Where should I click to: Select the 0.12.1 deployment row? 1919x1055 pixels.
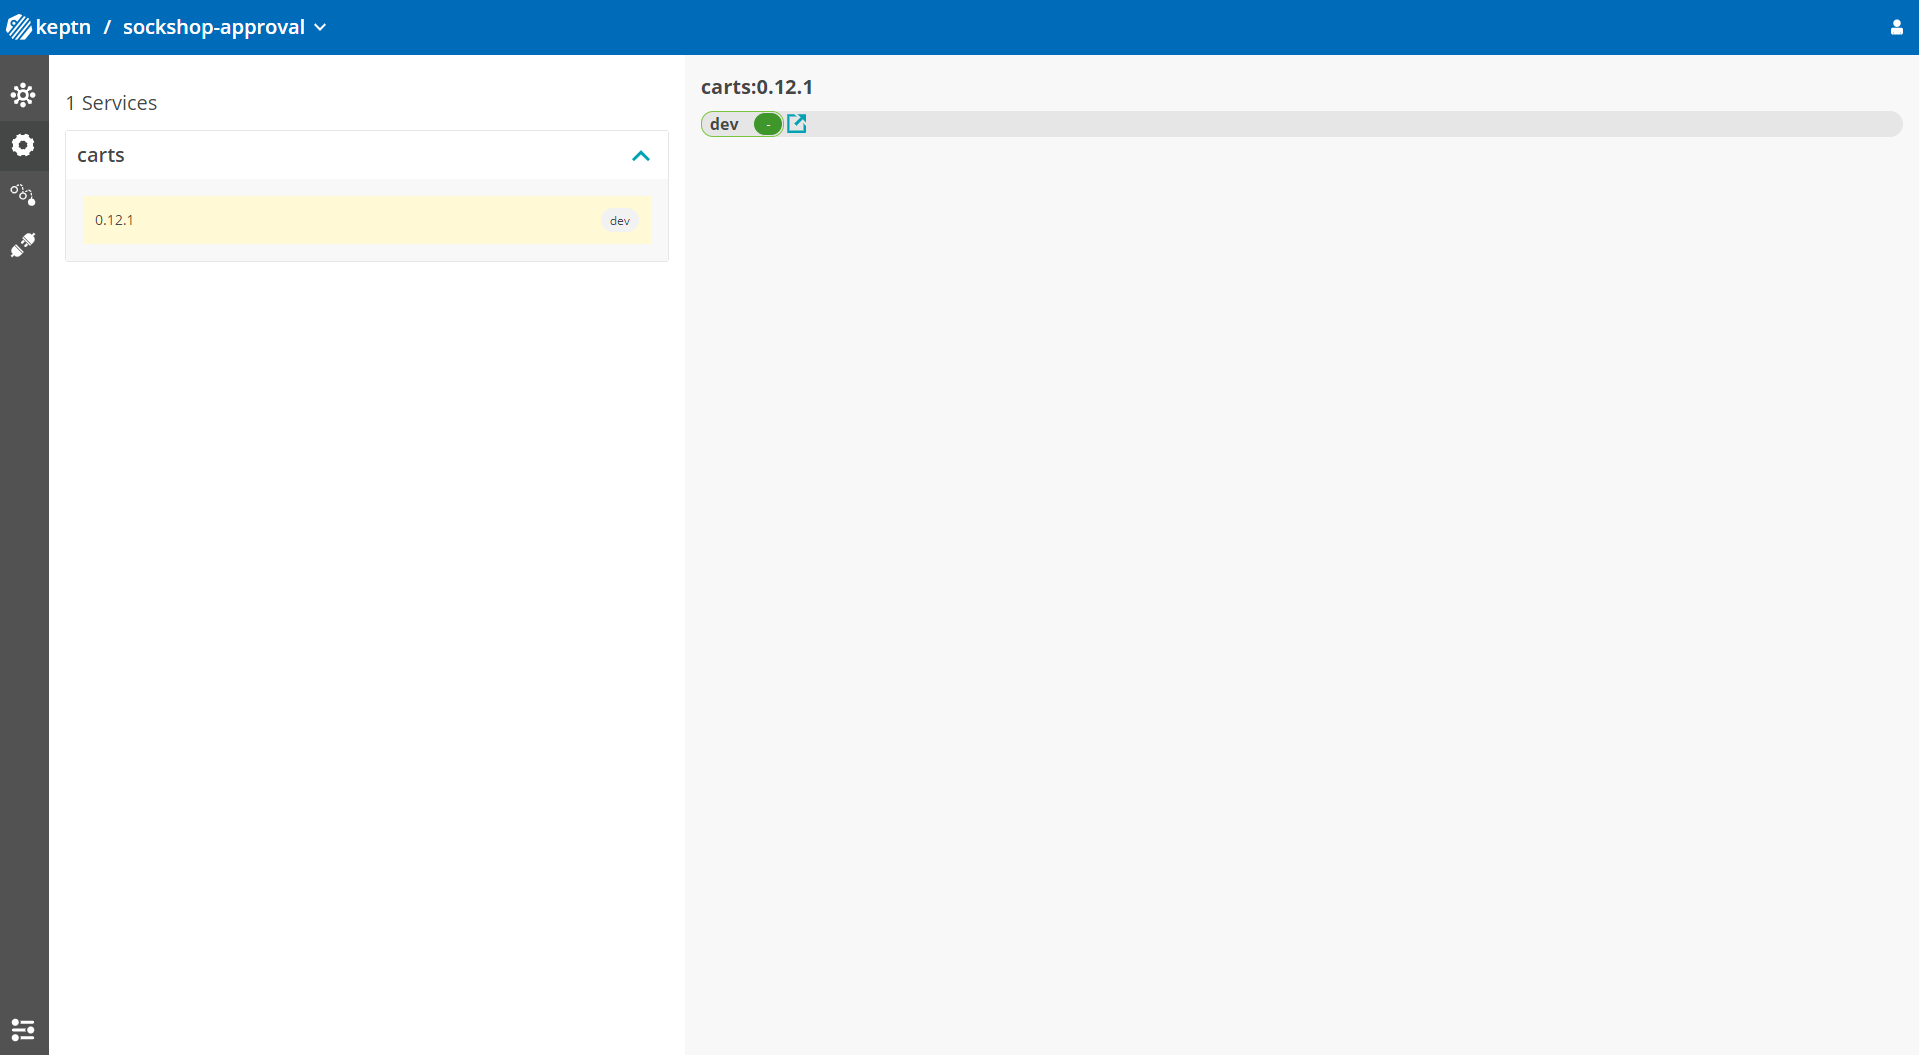pyautogui.click(x=367, y=220)
